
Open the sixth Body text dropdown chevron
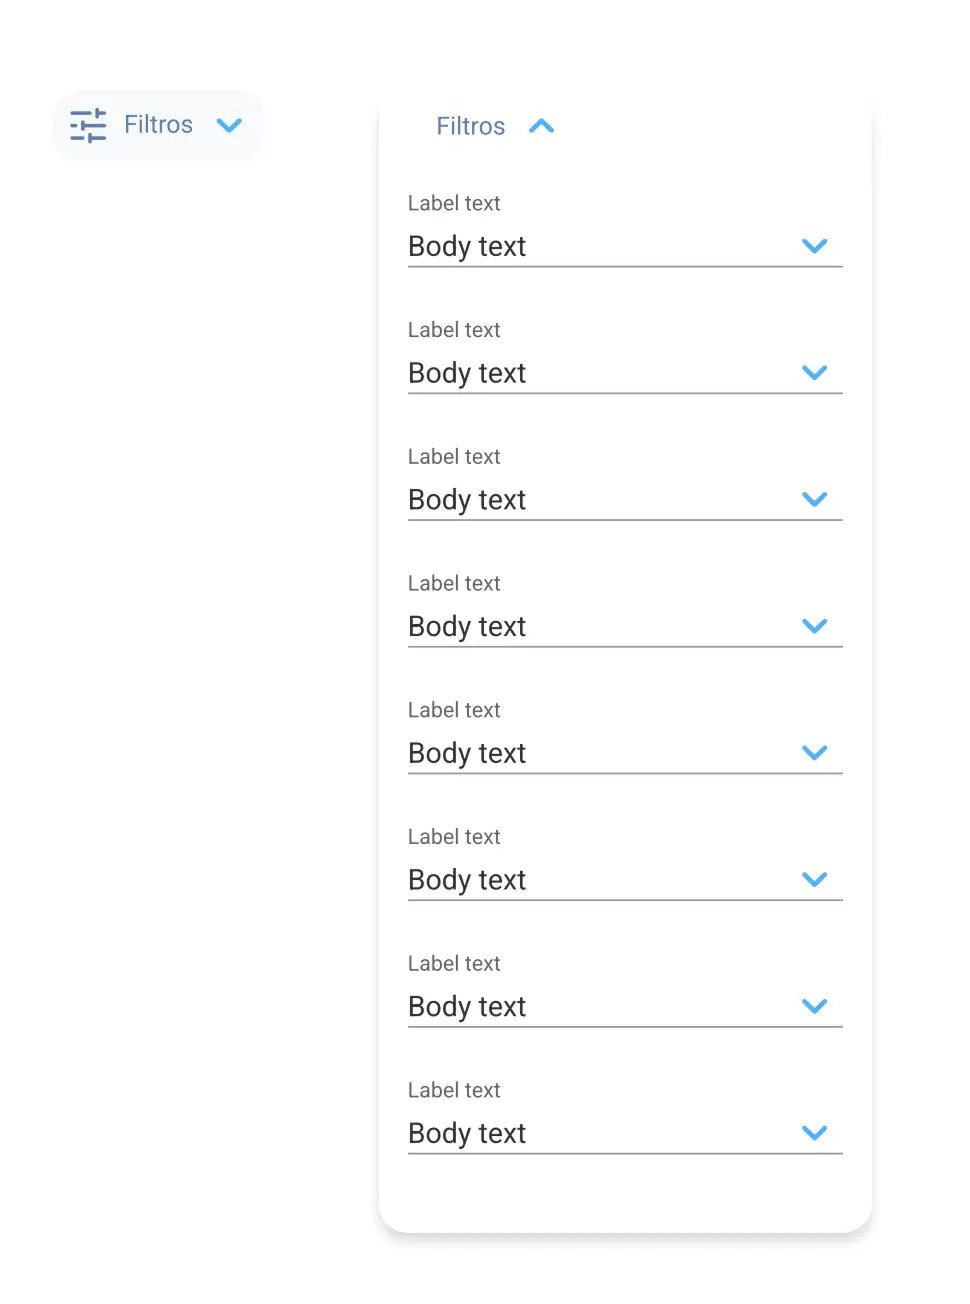click(x=815, y=880)
